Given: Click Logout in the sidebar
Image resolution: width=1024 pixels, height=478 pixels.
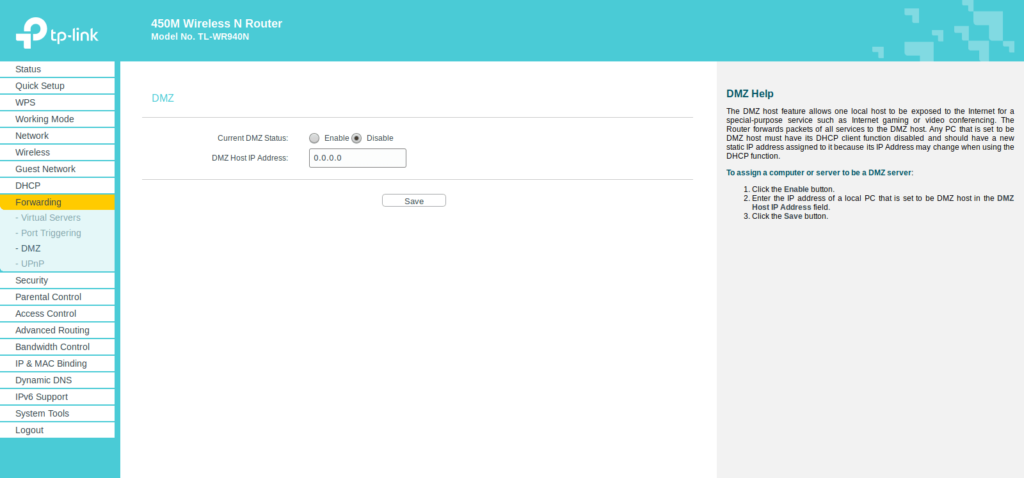Looking at the screenshot, I should [29, 430].
